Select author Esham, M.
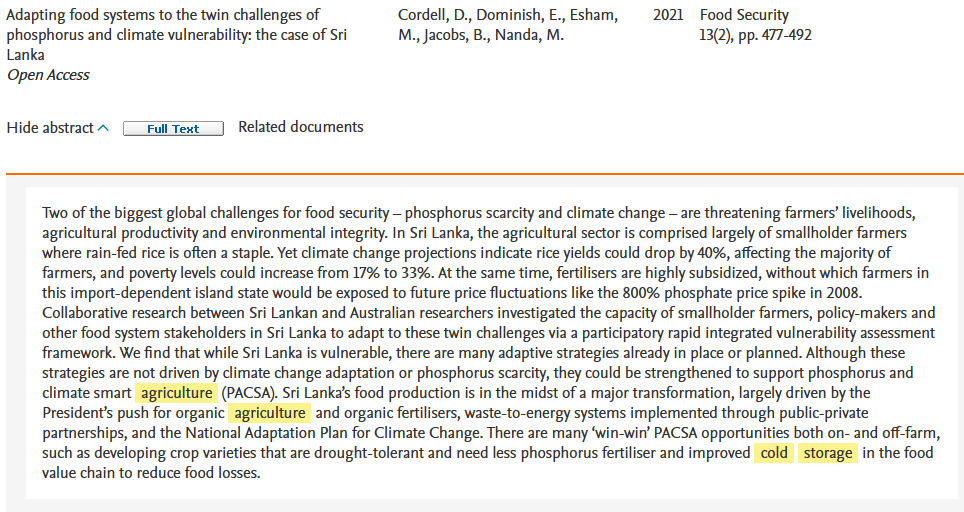This screenshot has height=512, width=964. [x=594, y=15]
